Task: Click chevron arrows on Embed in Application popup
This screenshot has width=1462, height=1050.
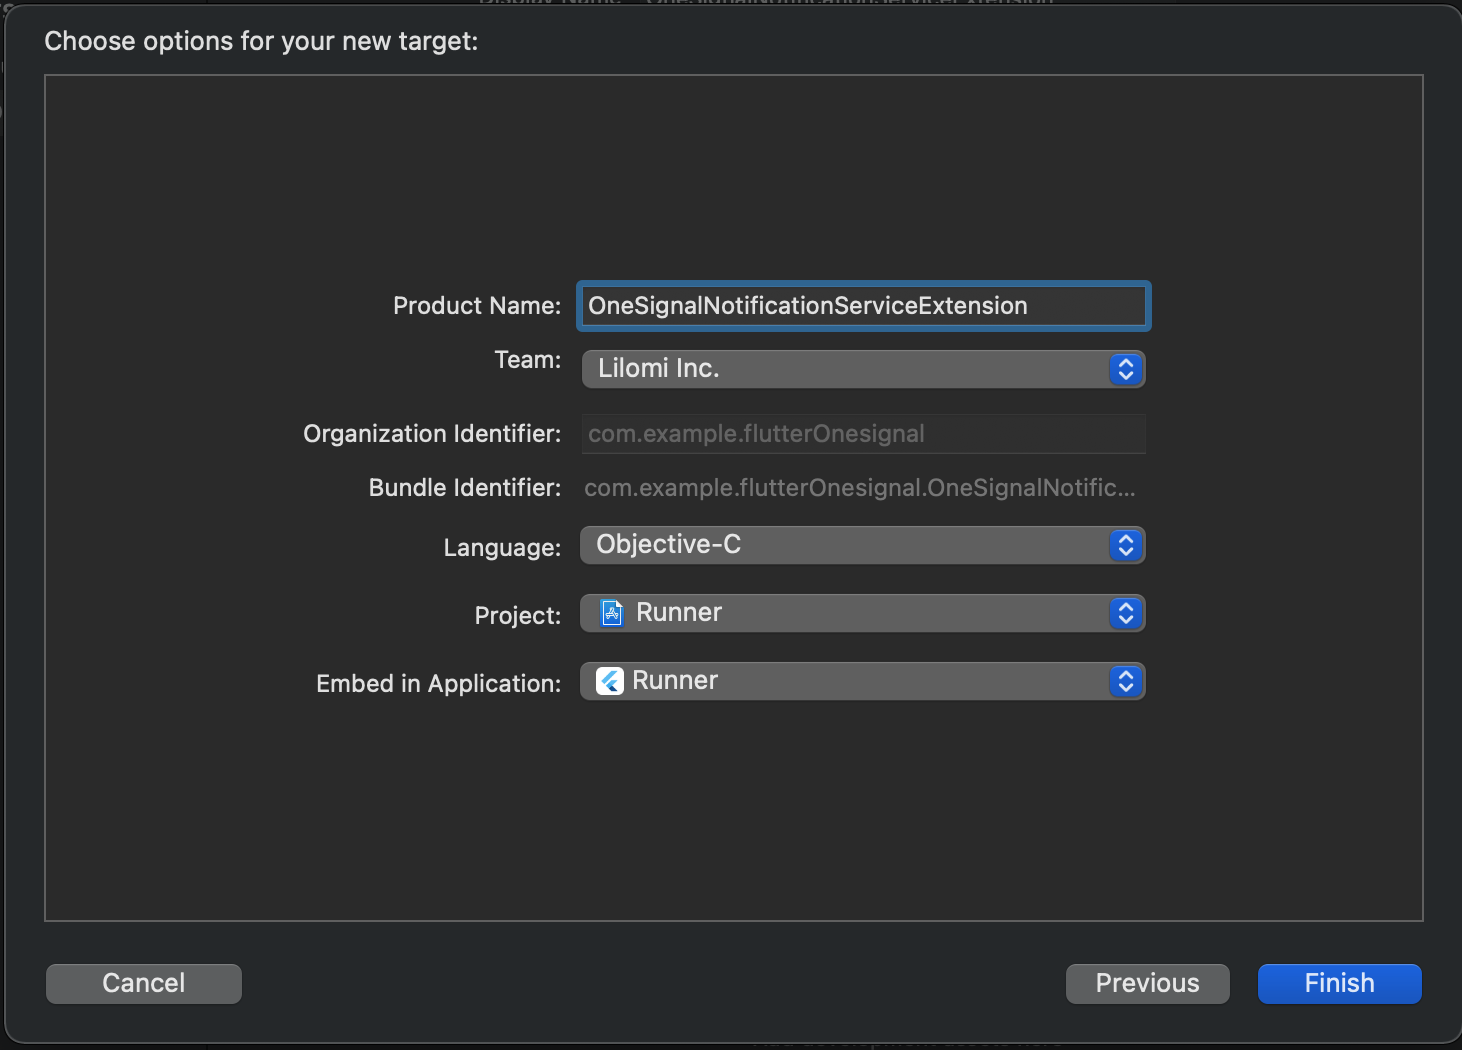Action: coord(1125,681)
